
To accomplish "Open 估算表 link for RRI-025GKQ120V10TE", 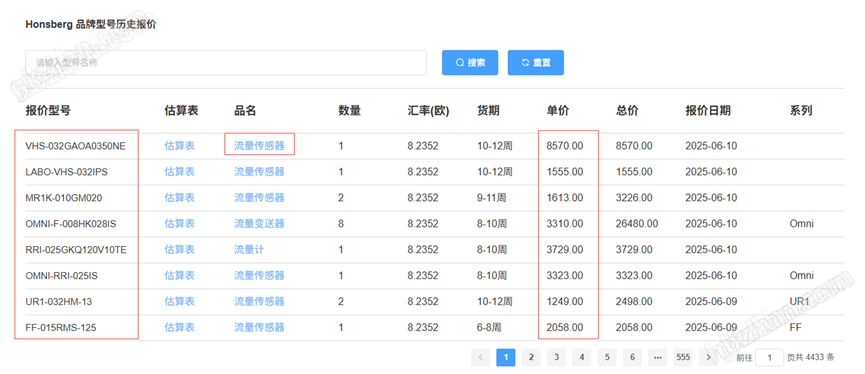I will click(x=179, y=250).
